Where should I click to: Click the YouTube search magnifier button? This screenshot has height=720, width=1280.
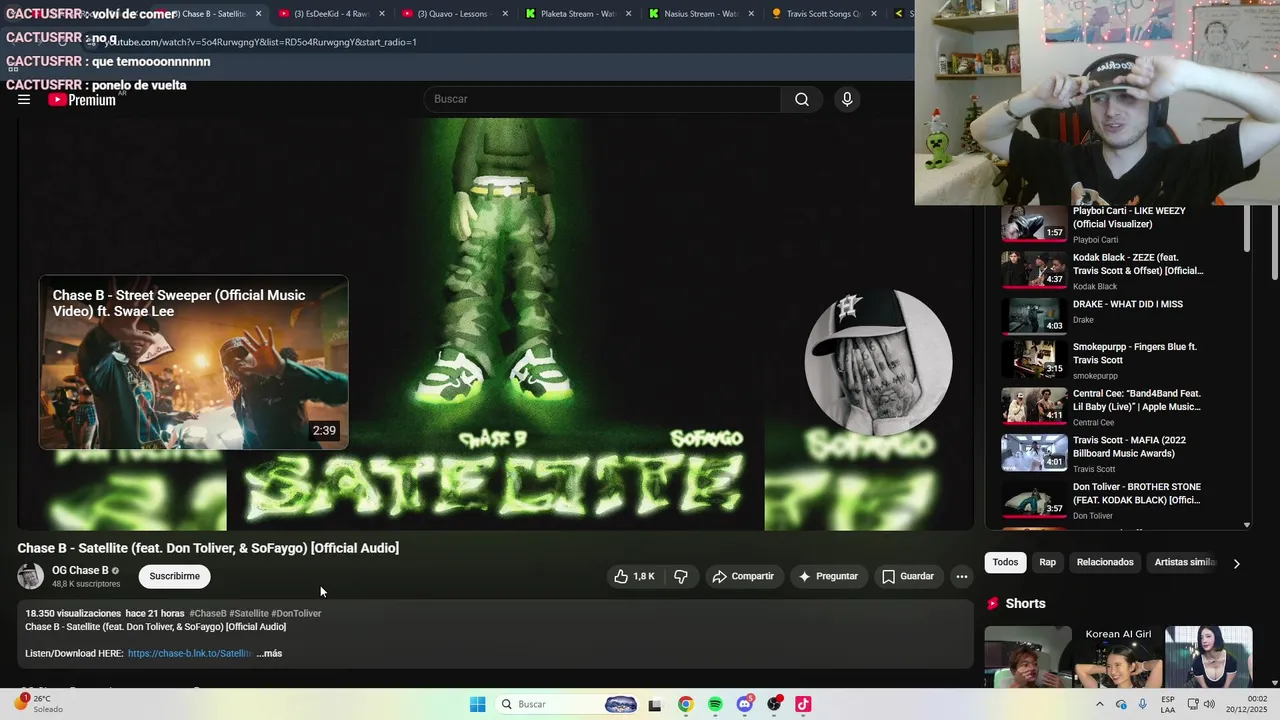(802, 99)
